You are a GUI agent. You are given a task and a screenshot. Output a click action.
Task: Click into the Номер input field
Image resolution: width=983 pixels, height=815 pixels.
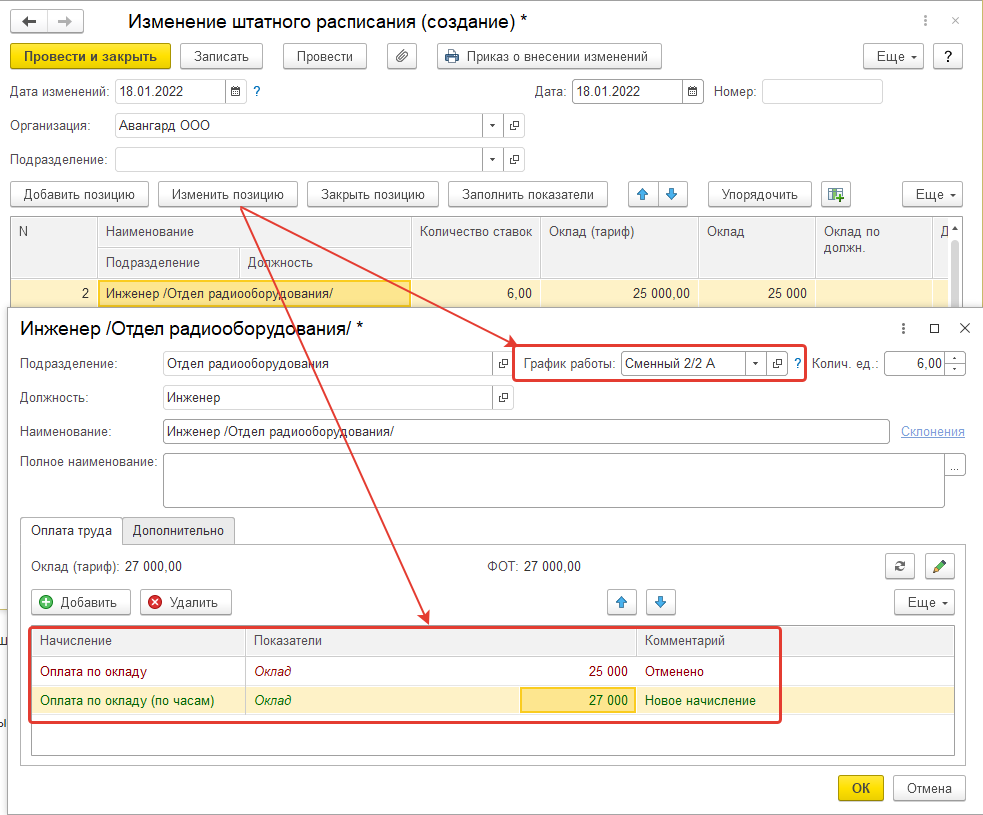click(x=821, y=92)
